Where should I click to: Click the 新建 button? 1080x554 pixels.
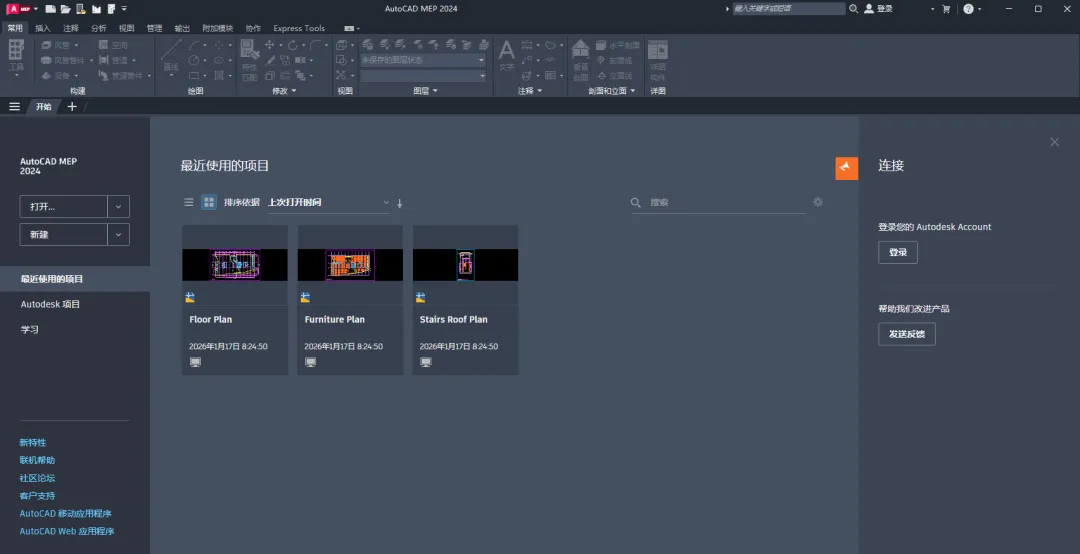coord(63,234)
